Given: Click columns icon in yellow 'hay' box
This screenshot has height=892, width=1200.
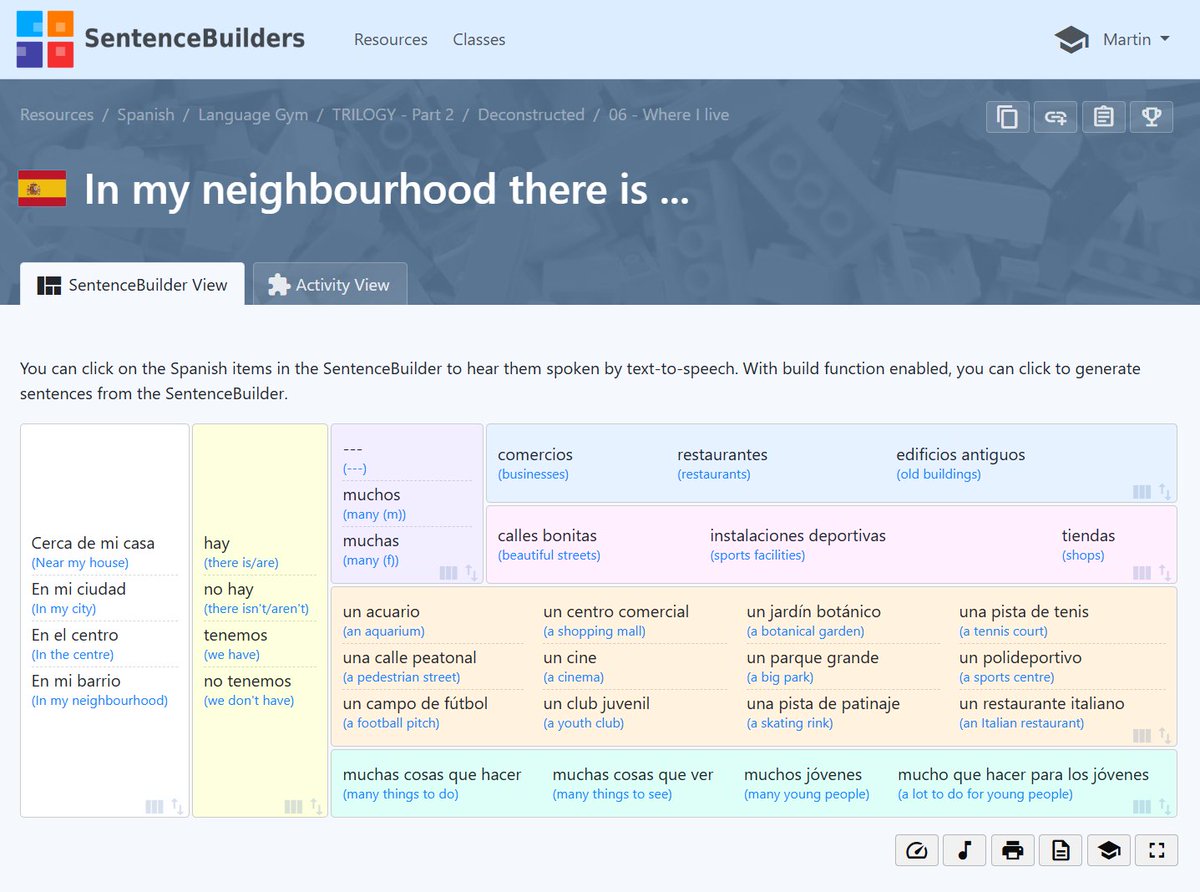Looking at the screenshot, I should pos(293,806).
